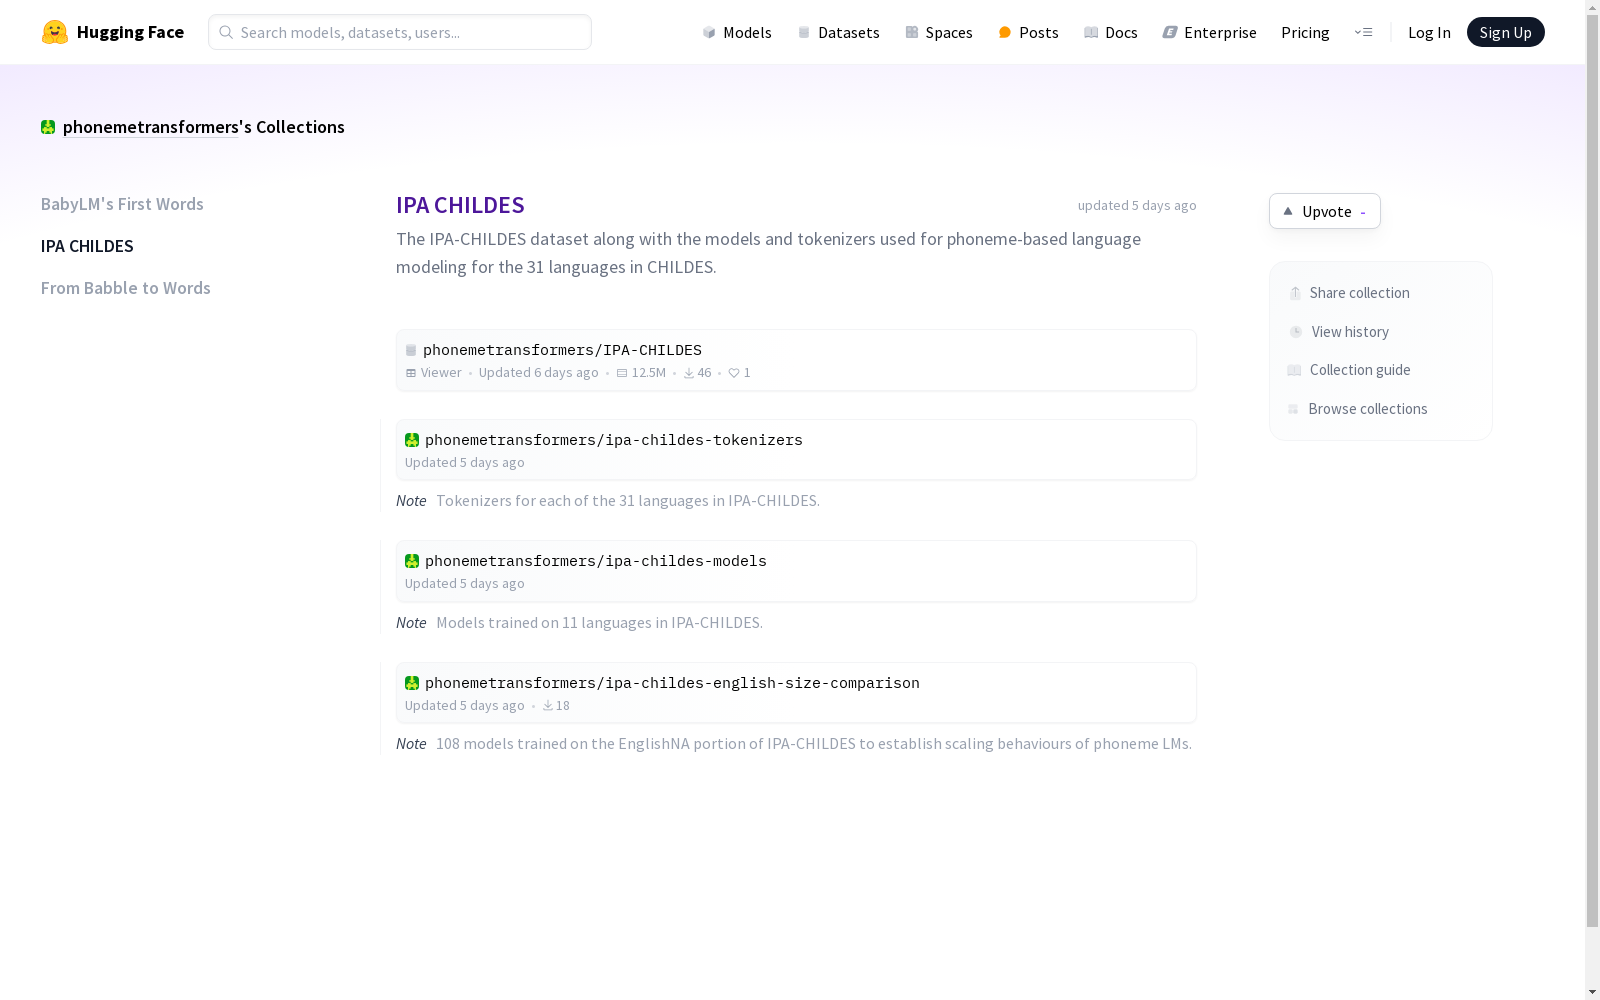
Task: Click Browse collections
Action: tap(1357, 409)
